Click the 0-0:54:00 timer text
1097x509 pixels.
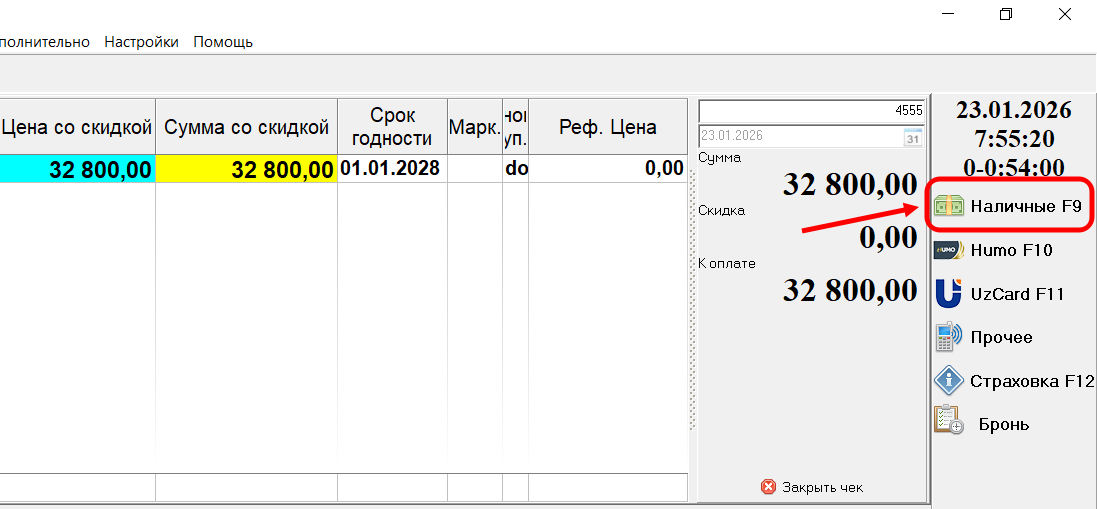[1014, 168]
